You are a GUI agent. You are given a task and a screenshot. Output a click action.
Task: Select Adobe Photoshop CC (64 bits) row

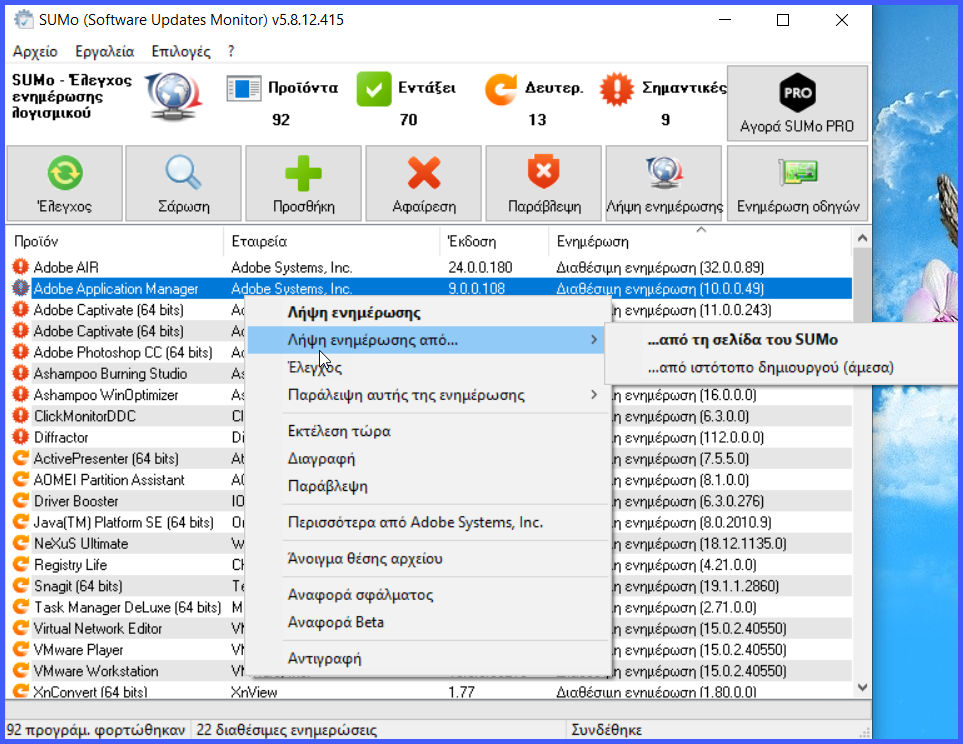(x=123, y=353)
